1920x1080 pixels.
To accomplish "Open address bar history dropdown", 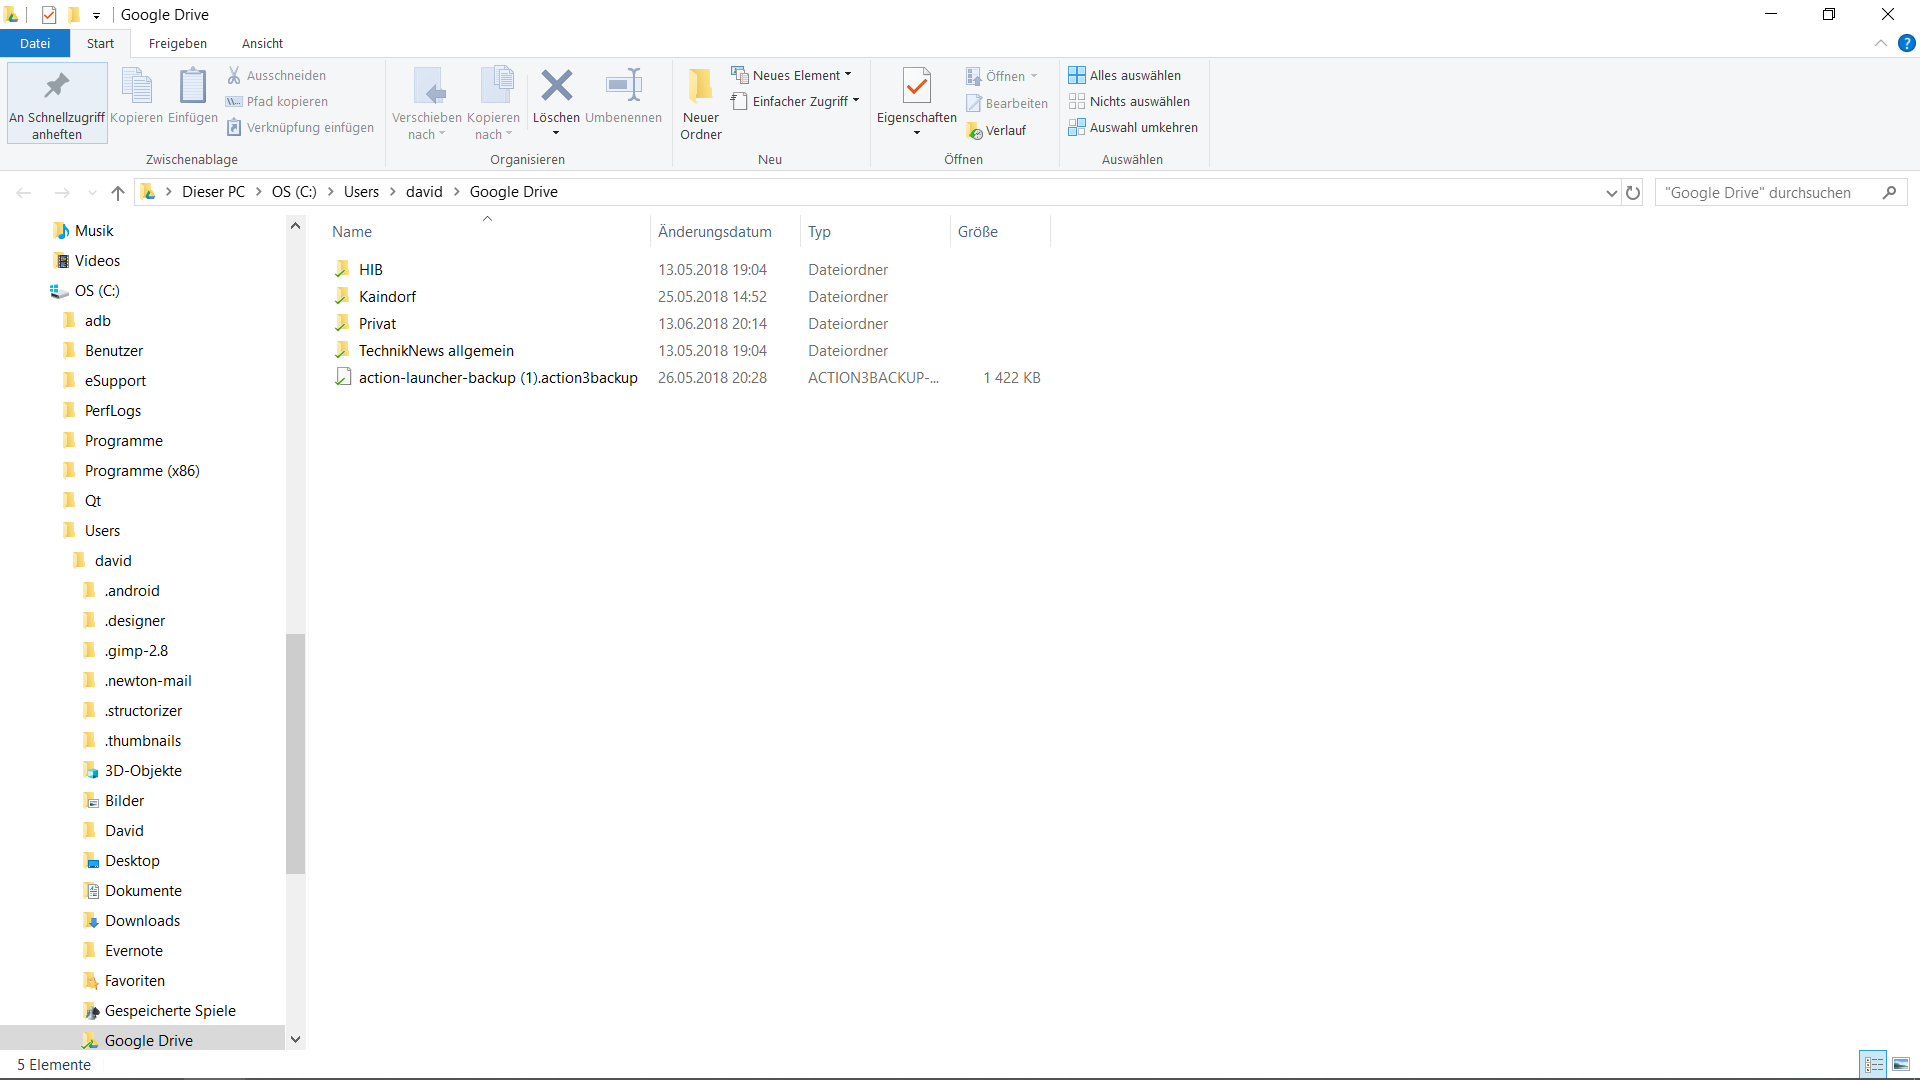I will coord(1611,192).
